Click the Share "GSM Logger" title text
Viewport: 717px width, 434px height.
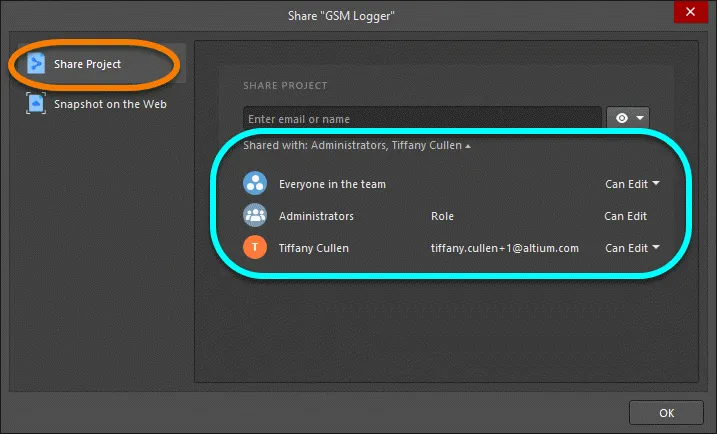[341, 16]
